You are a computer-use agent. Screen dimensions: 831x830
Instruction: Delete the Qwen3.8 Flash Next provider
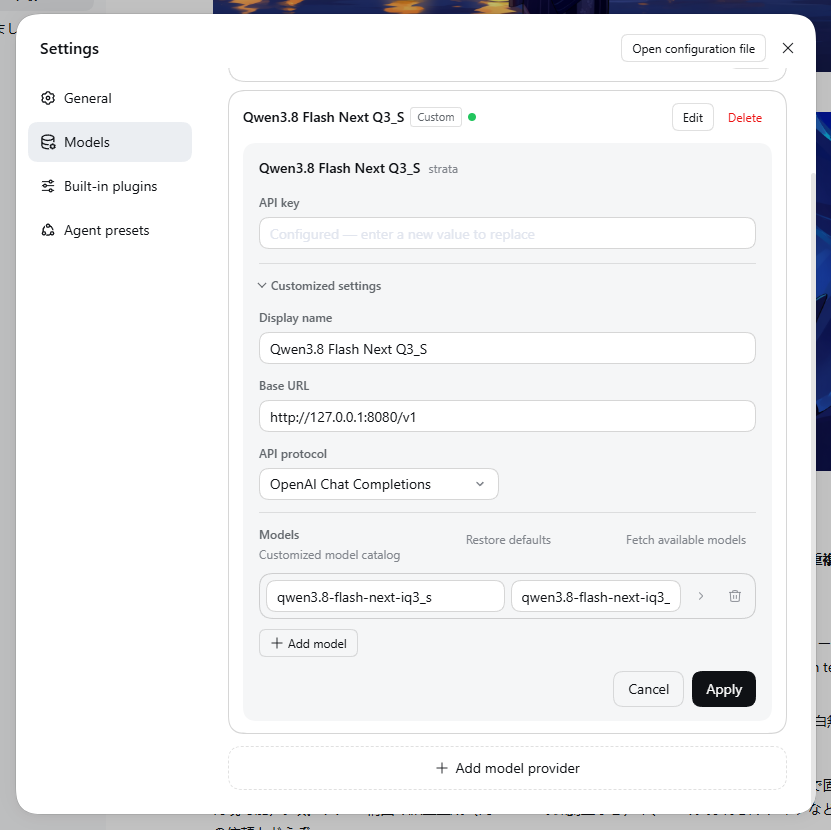745,118
